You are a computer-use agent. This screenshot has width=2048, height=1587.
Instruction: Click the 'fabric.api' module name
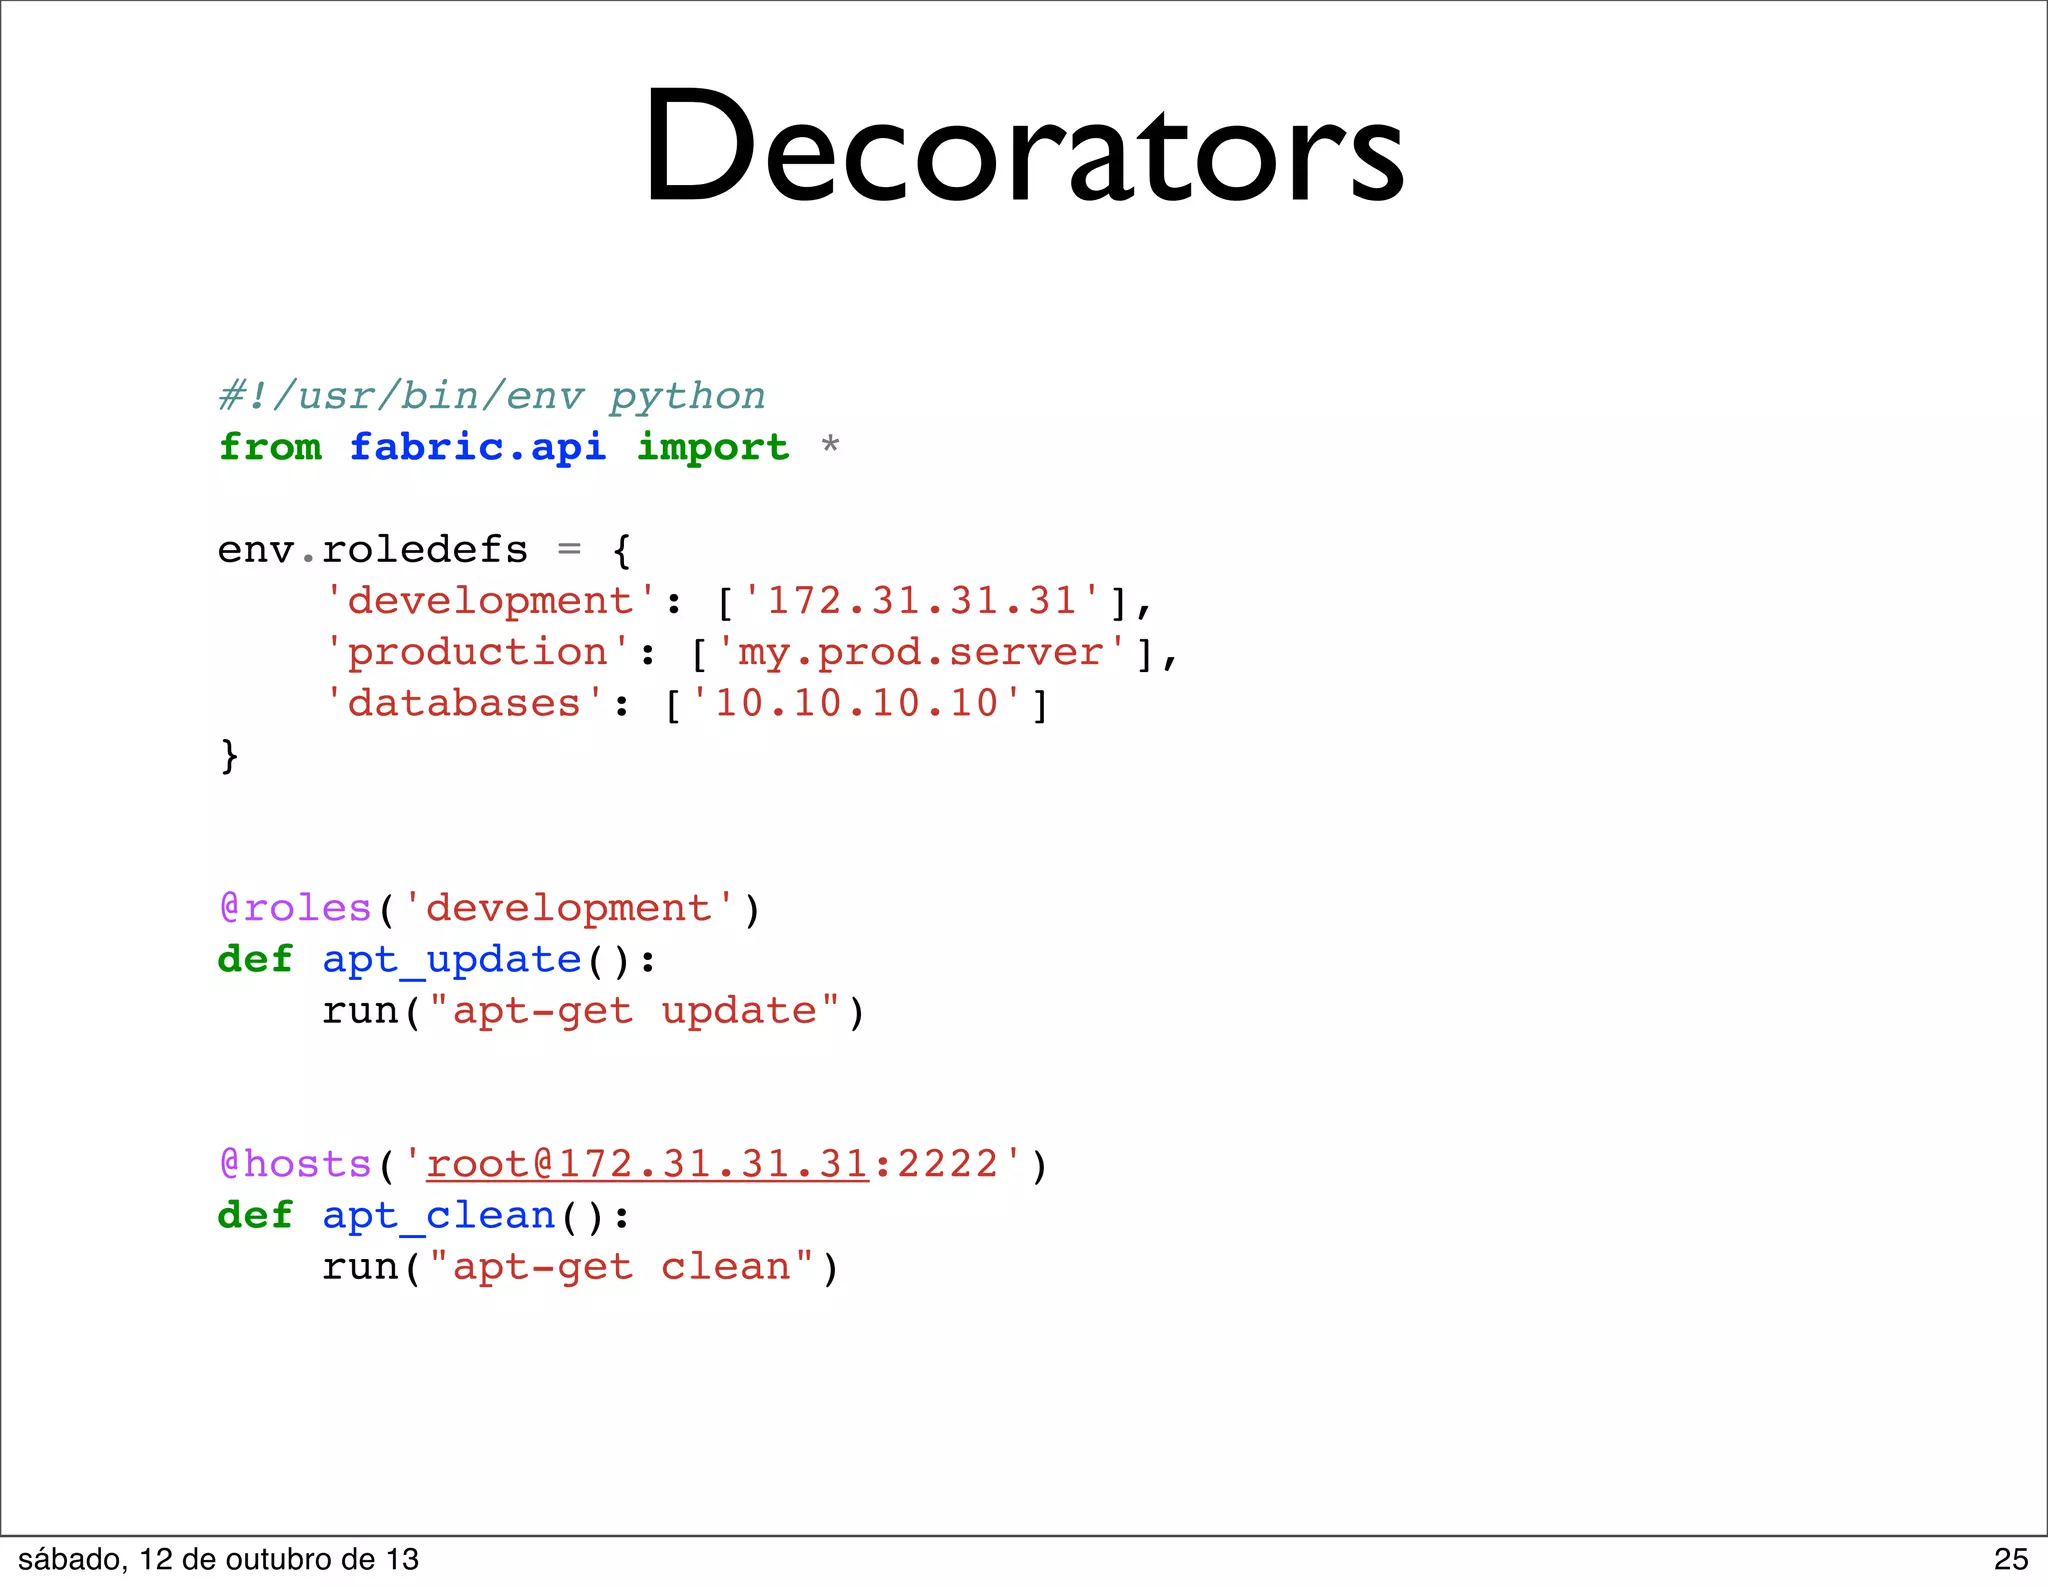point(478,448)
